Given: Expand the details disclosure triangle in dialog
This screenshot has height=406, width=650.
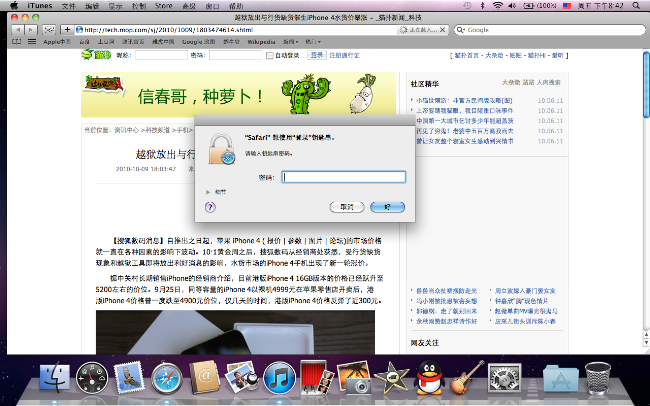Looking at the screenshot, I should point(209,190).
